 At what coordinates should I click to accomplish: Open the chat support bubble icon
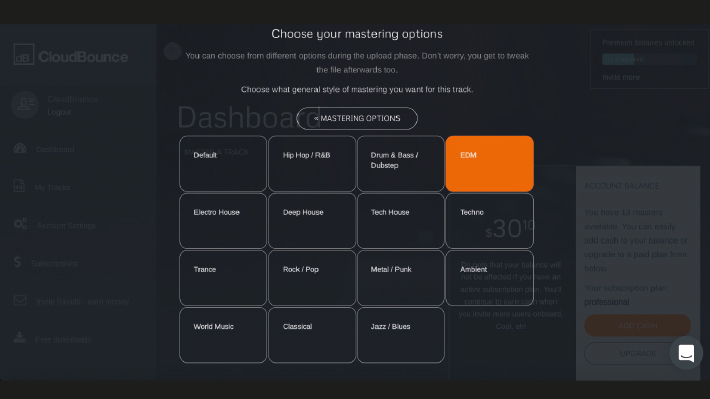[x=686, y=353]
